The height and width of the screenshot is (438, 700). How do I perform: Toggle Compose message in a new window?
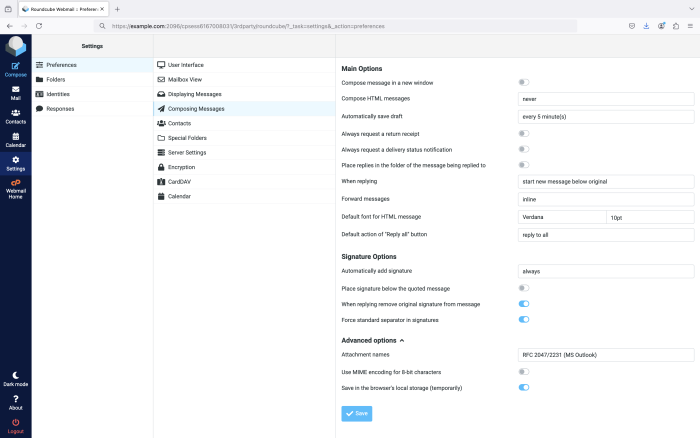click(524, 82)
